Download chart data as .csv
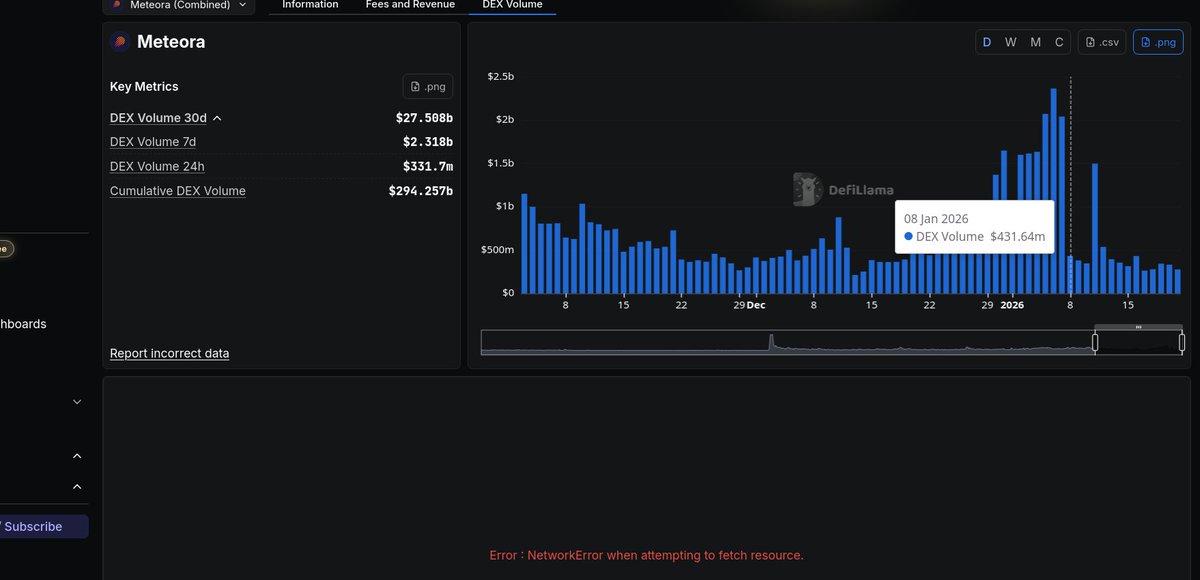The width and height of the screenshot is (1200, 580). tap(1102, 42)
